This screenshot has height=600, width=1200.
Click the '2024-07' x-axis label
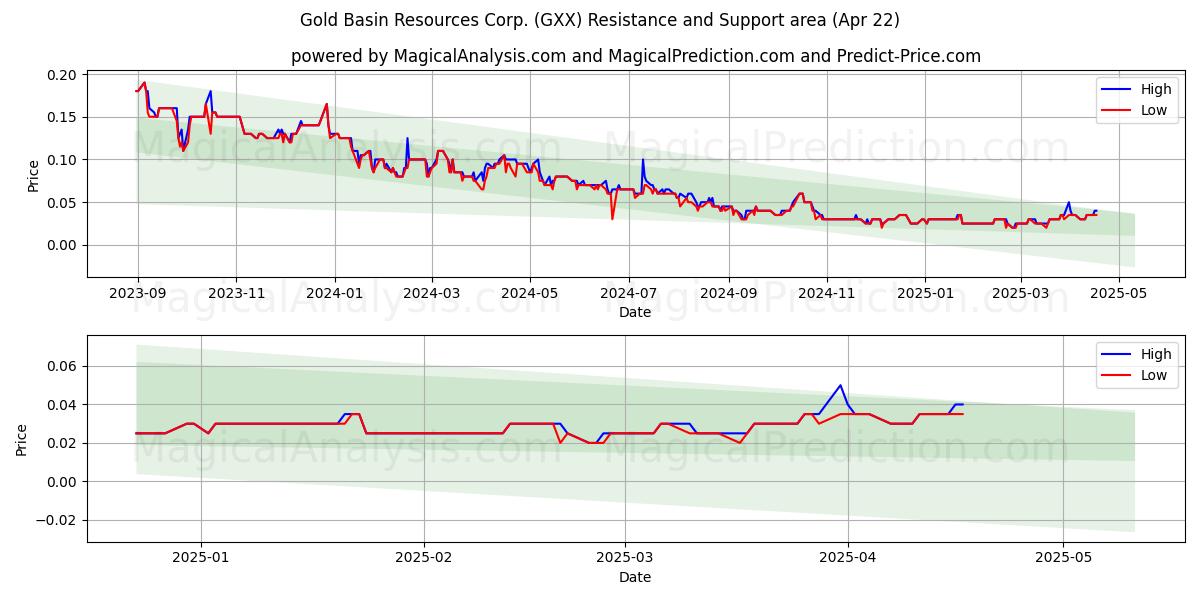pyautogui.click(x=628, y=292)
